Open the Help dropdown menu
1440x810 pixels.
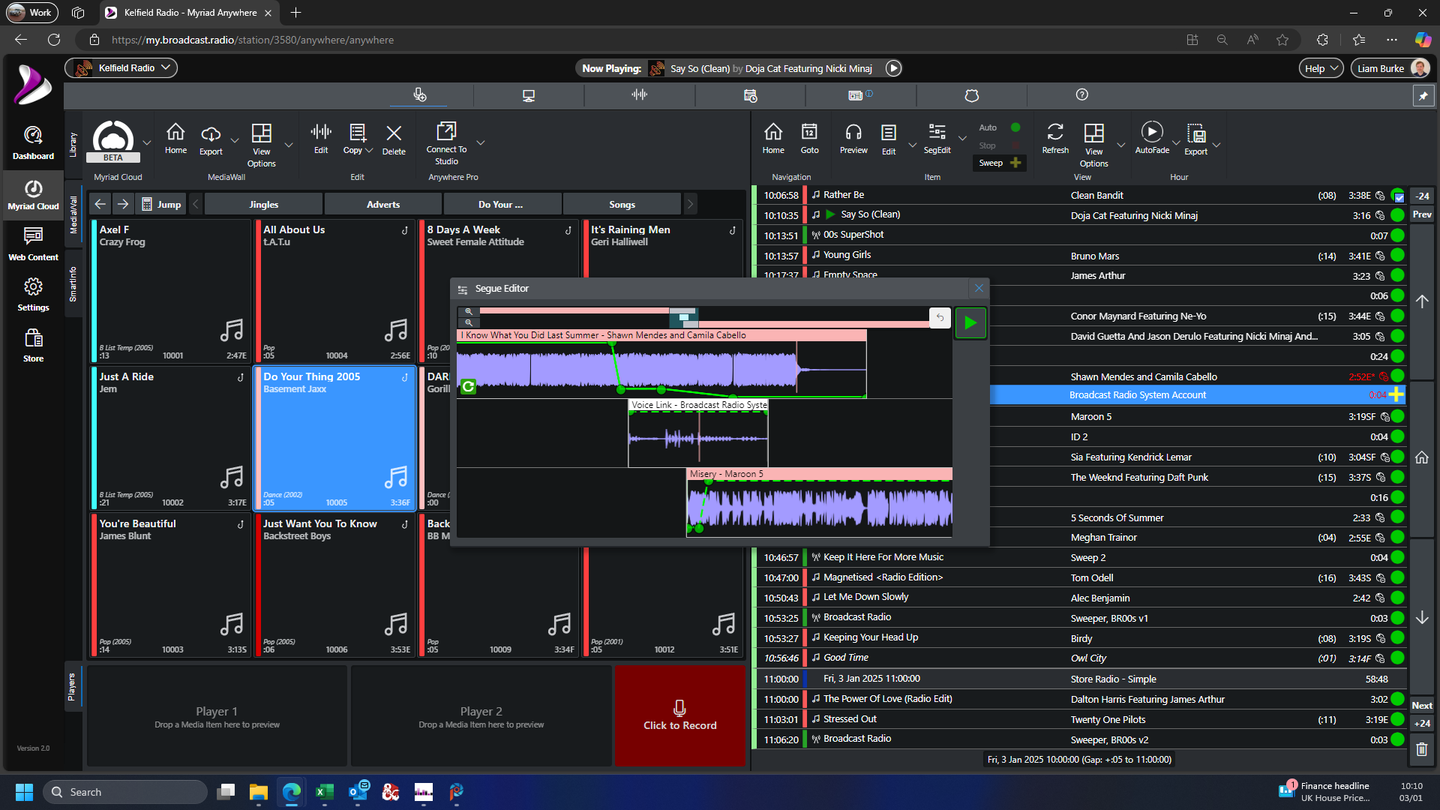[x=1320, y=68]
